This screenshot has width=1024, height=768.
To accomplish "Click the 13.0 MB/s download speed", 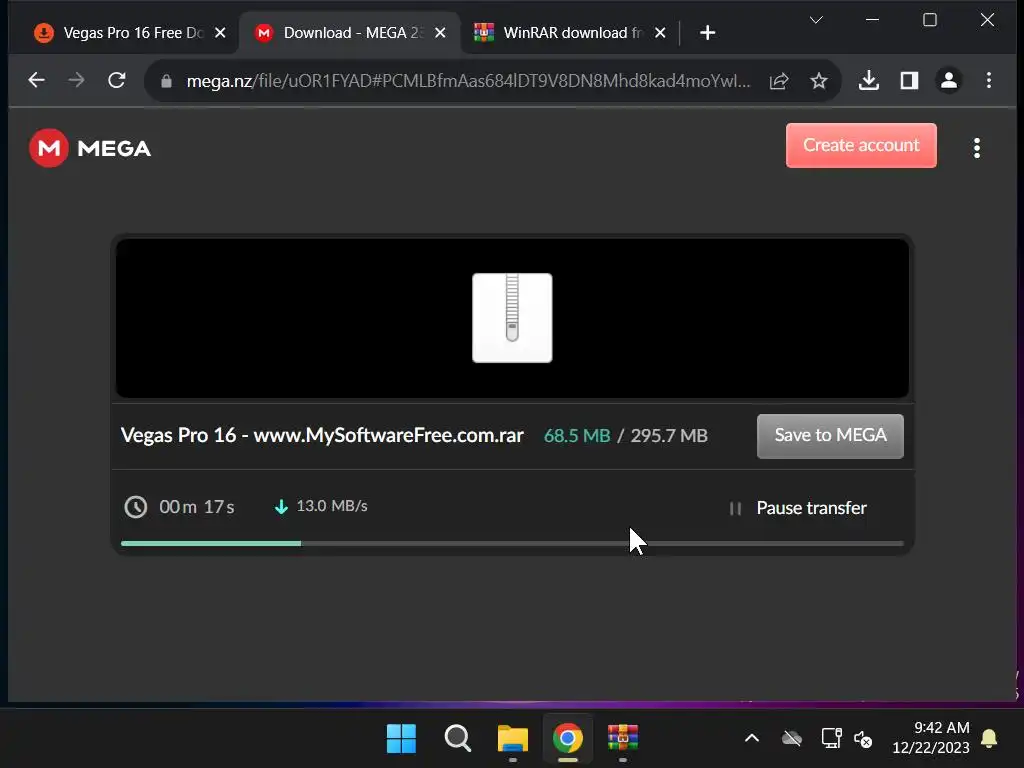I will tap(332, 506).
